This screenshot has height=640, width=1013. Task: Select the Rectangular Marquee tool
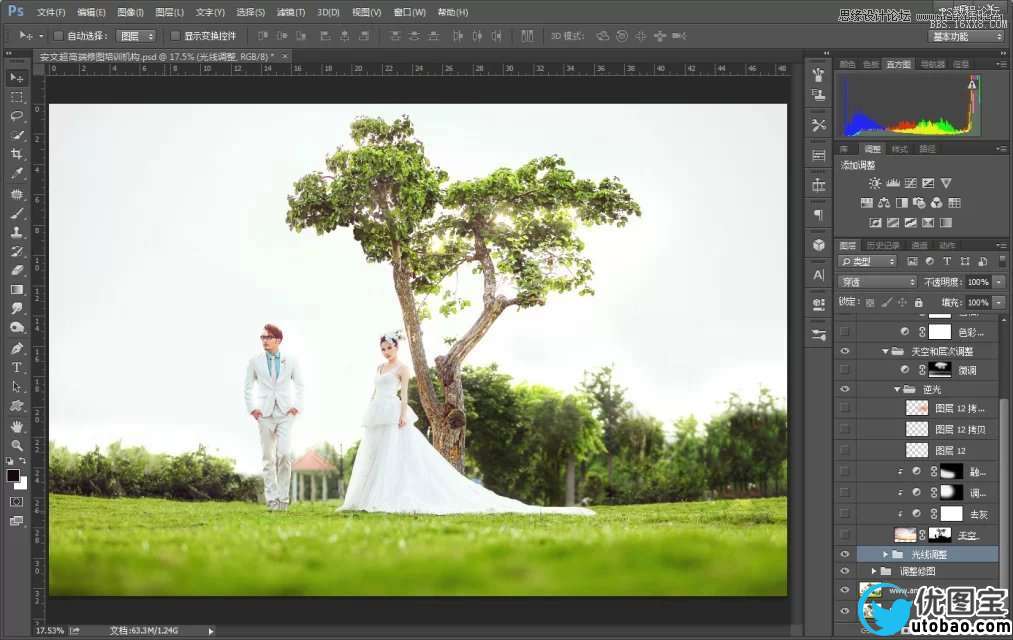[x=17, y=97]
